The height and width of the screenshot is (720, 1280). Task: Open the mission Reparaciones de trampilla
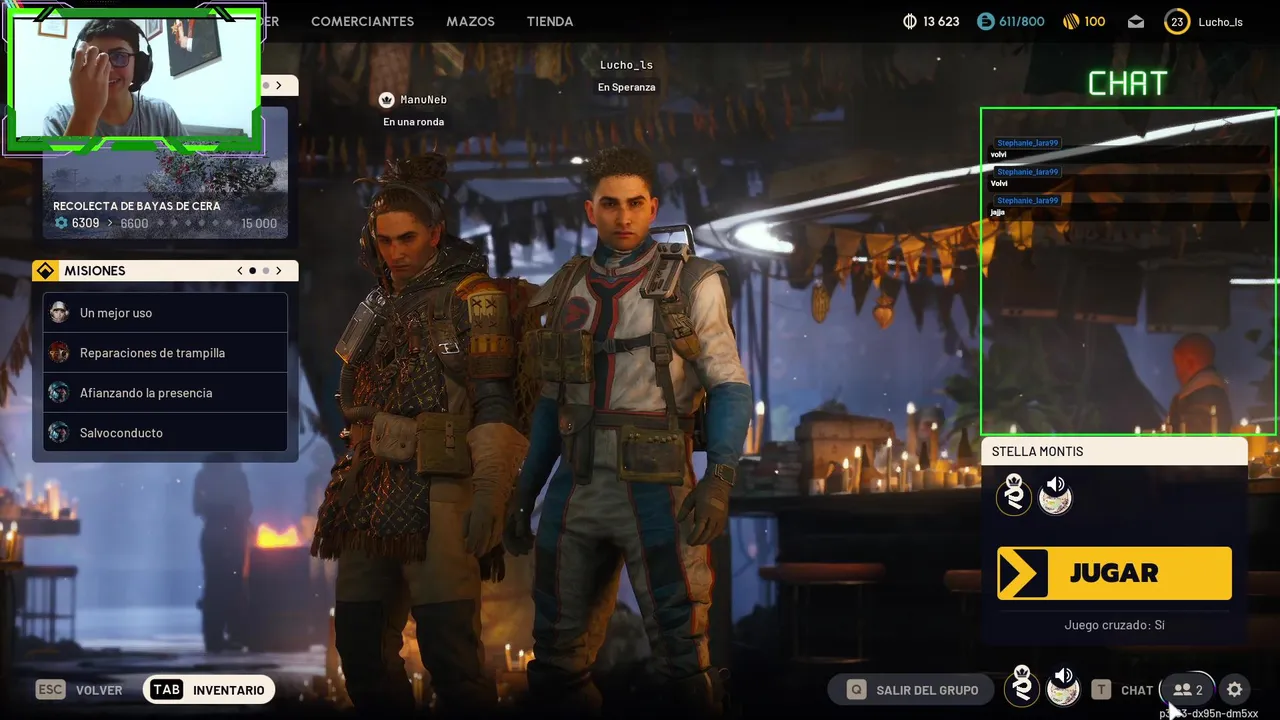click(x=165, y=353)
